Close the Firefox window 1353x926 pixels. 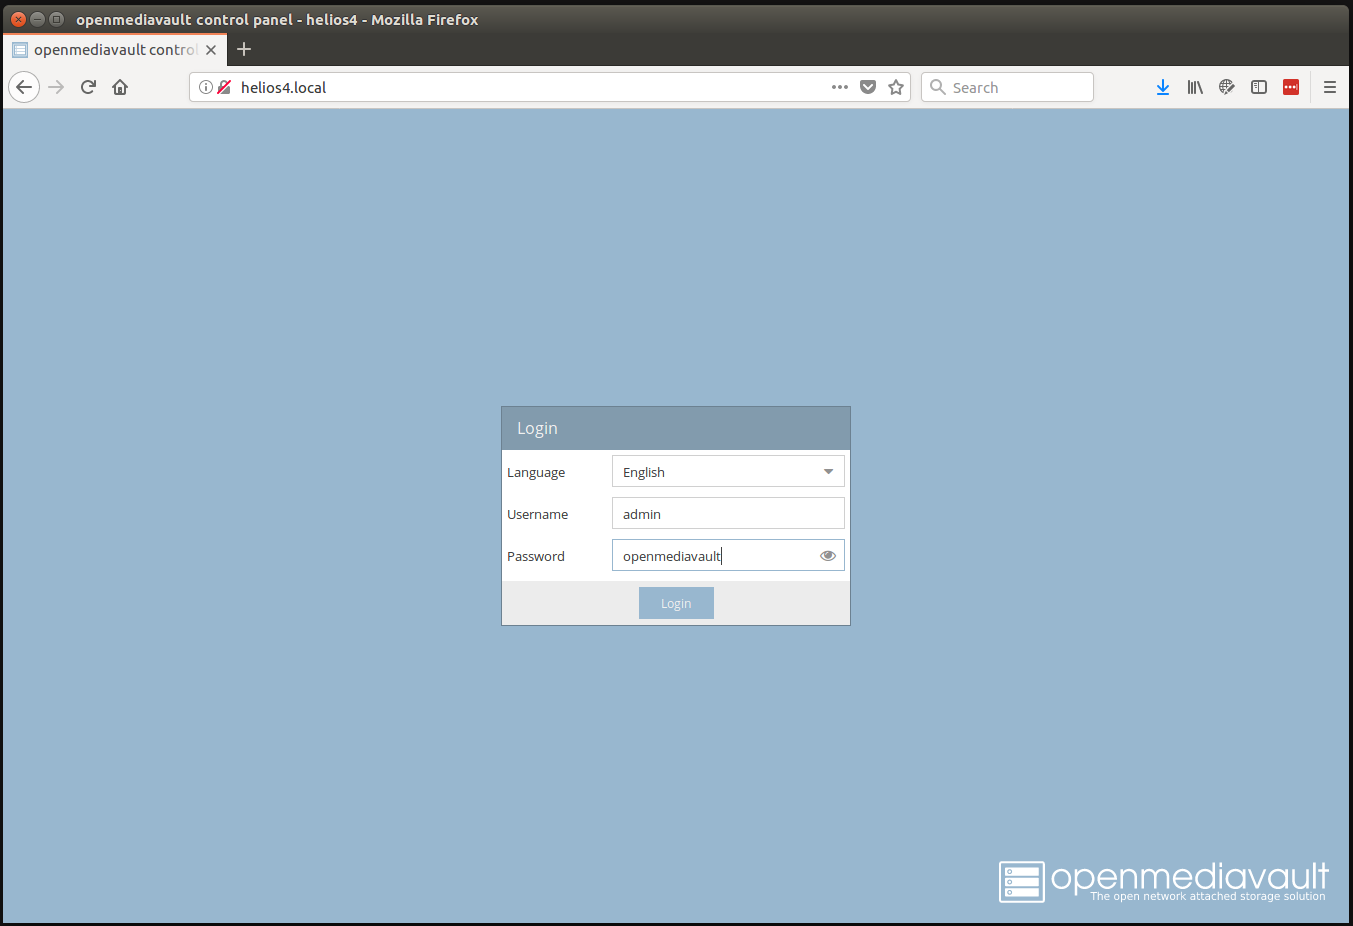pos(18,19)
